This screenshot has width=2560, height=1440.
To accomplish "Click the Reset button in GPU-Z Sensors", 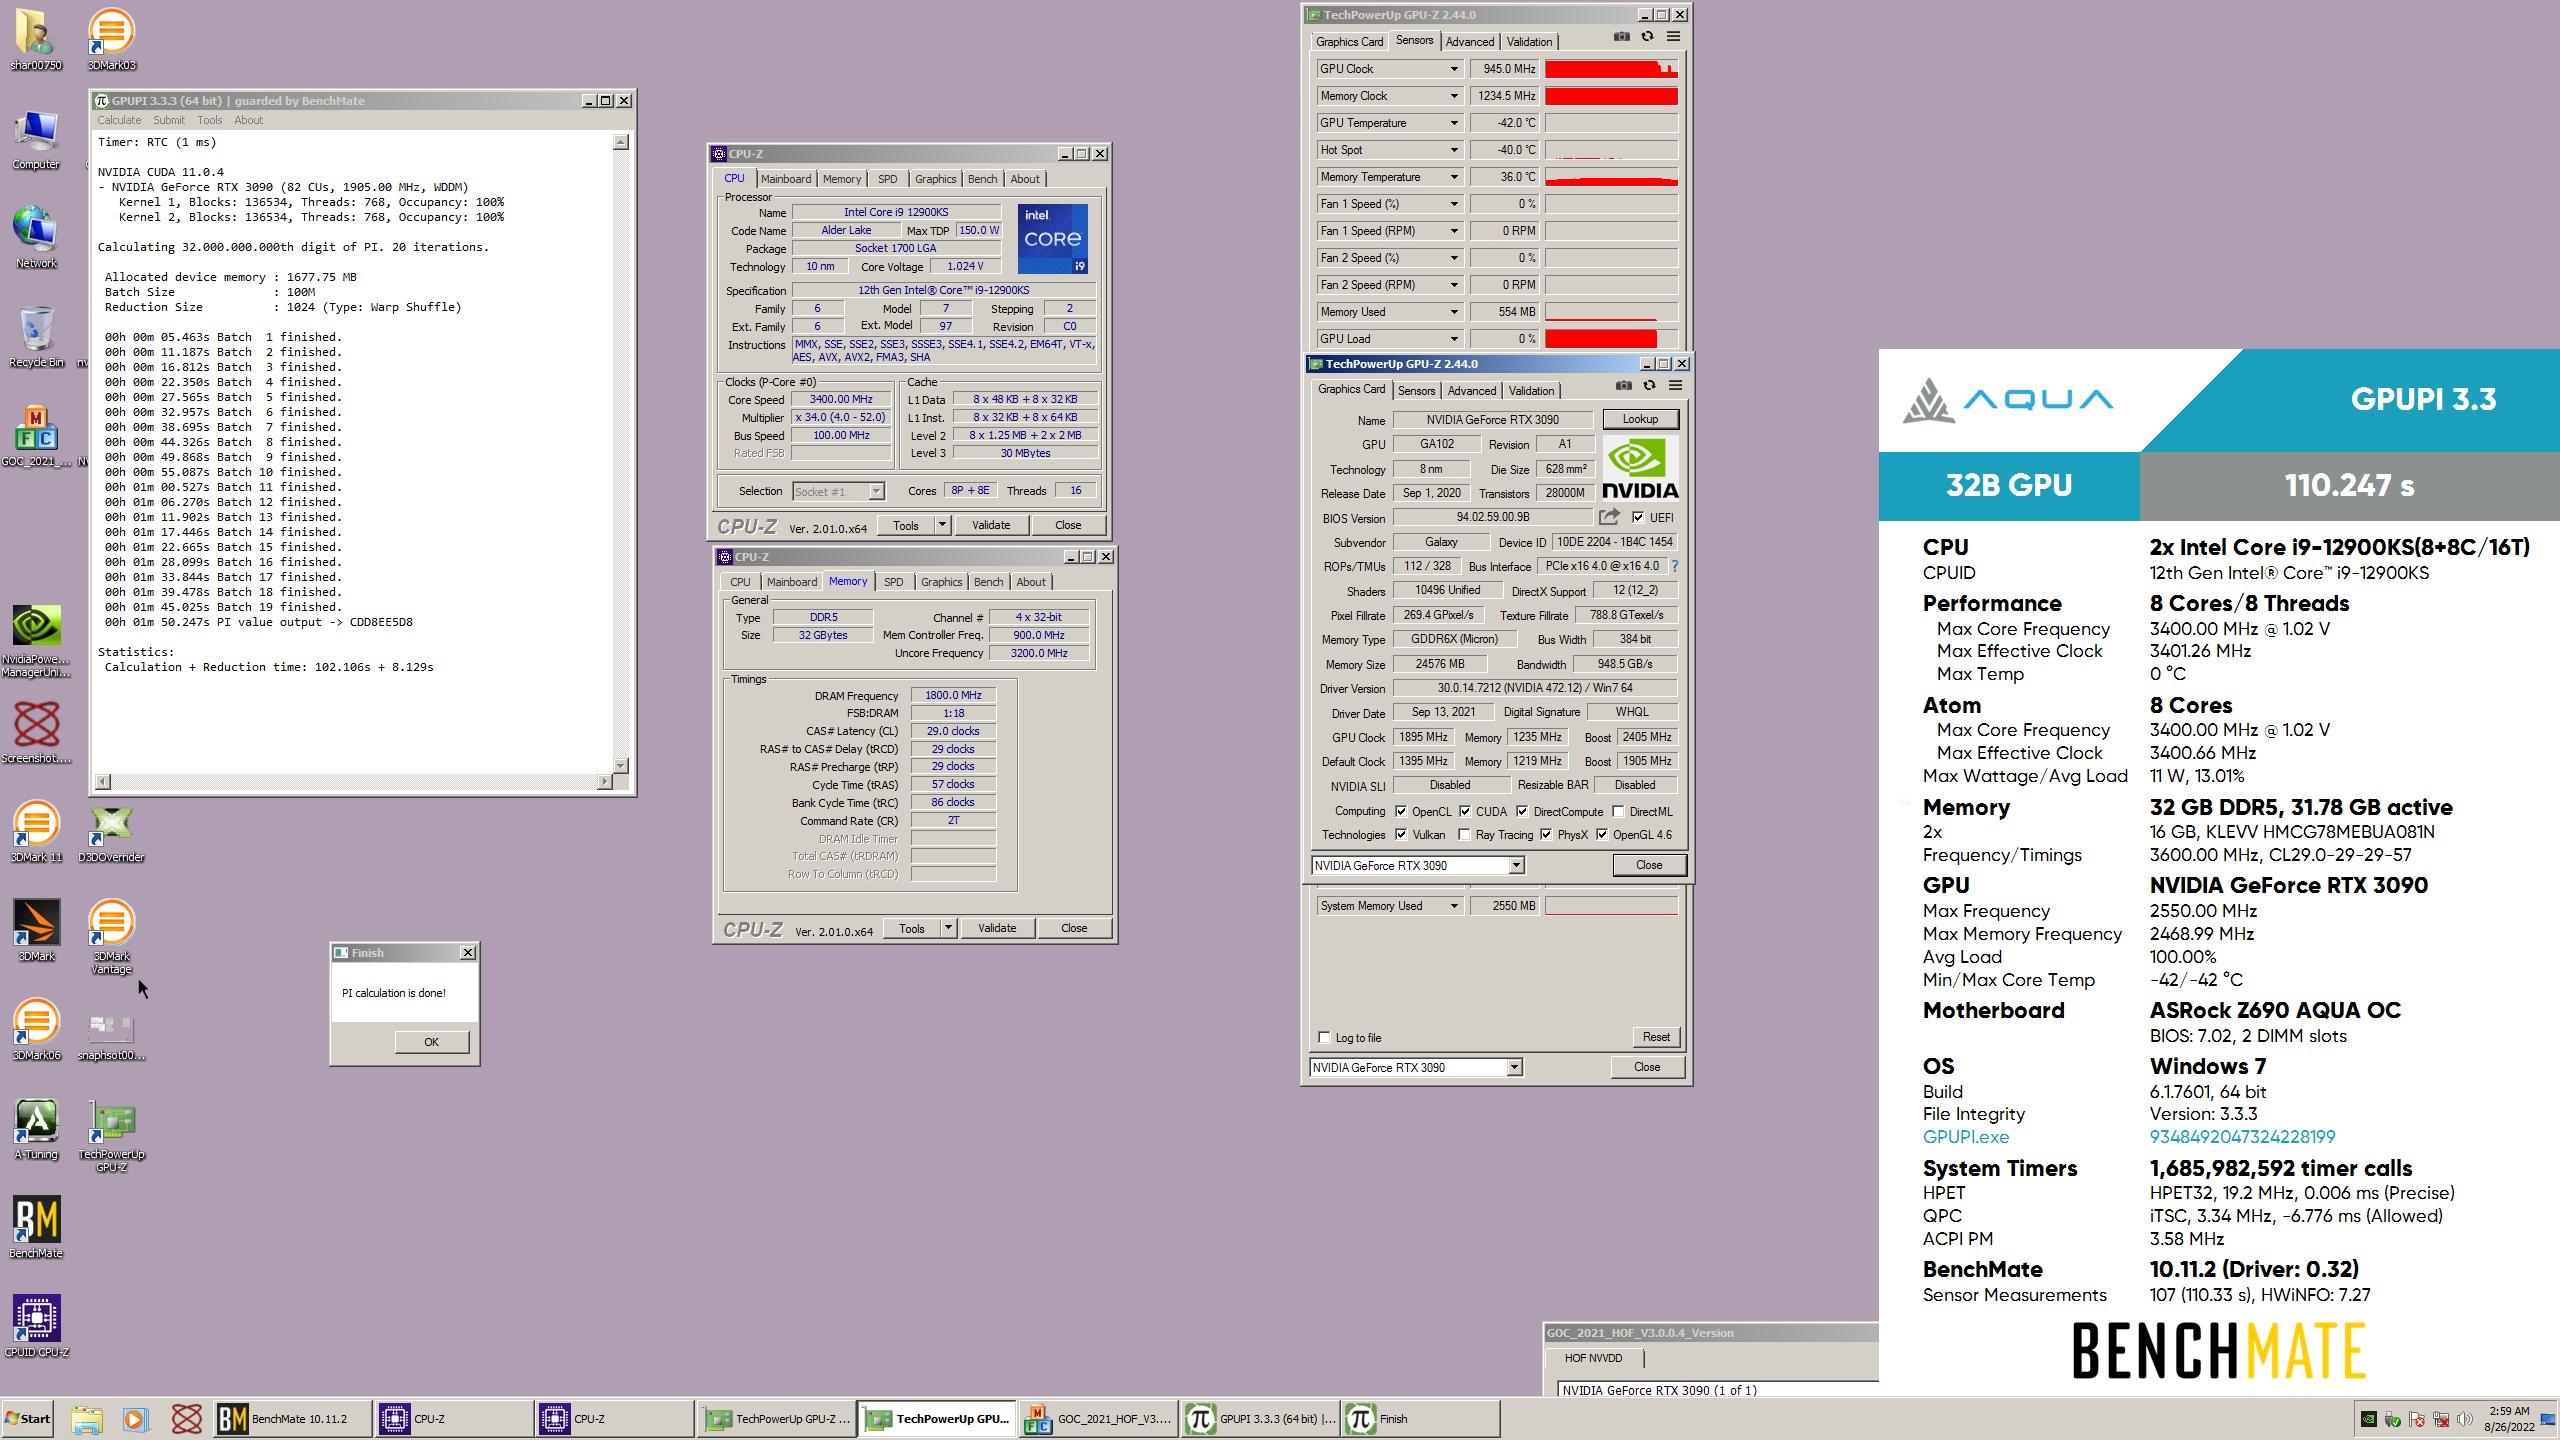I will click(1656, 1037).
